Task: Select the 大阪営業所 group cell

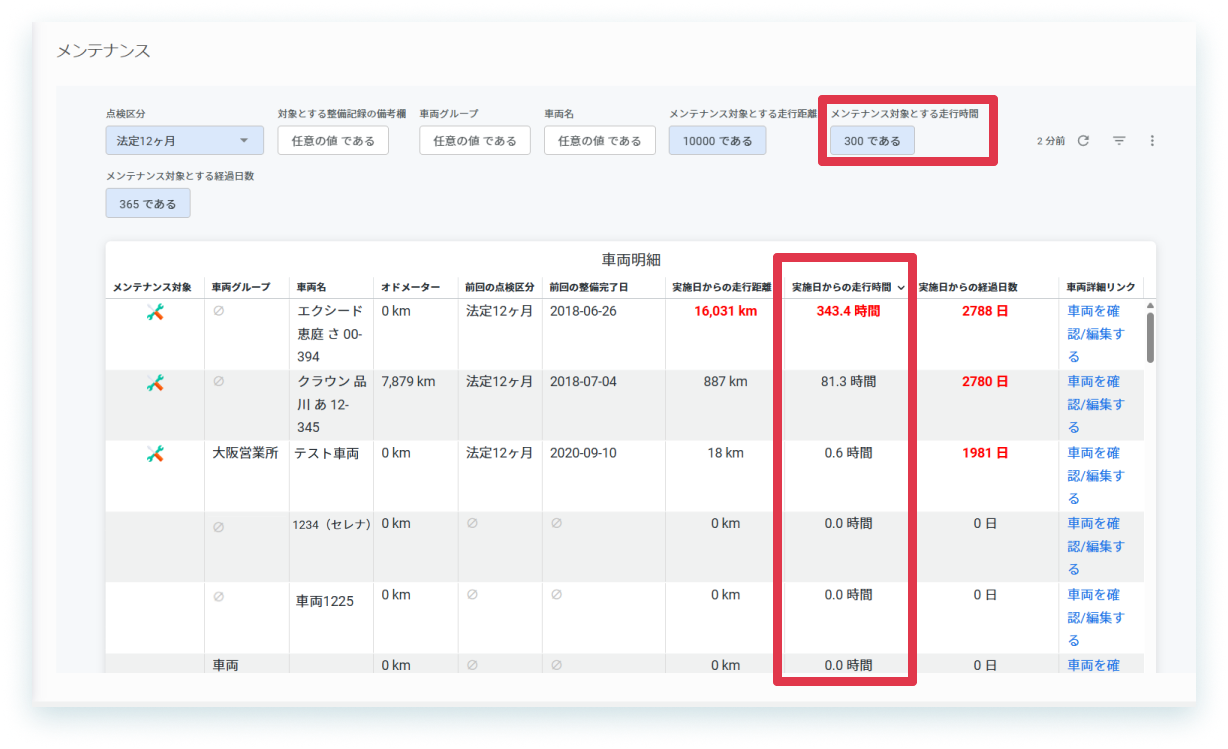Action: point(245,453)
